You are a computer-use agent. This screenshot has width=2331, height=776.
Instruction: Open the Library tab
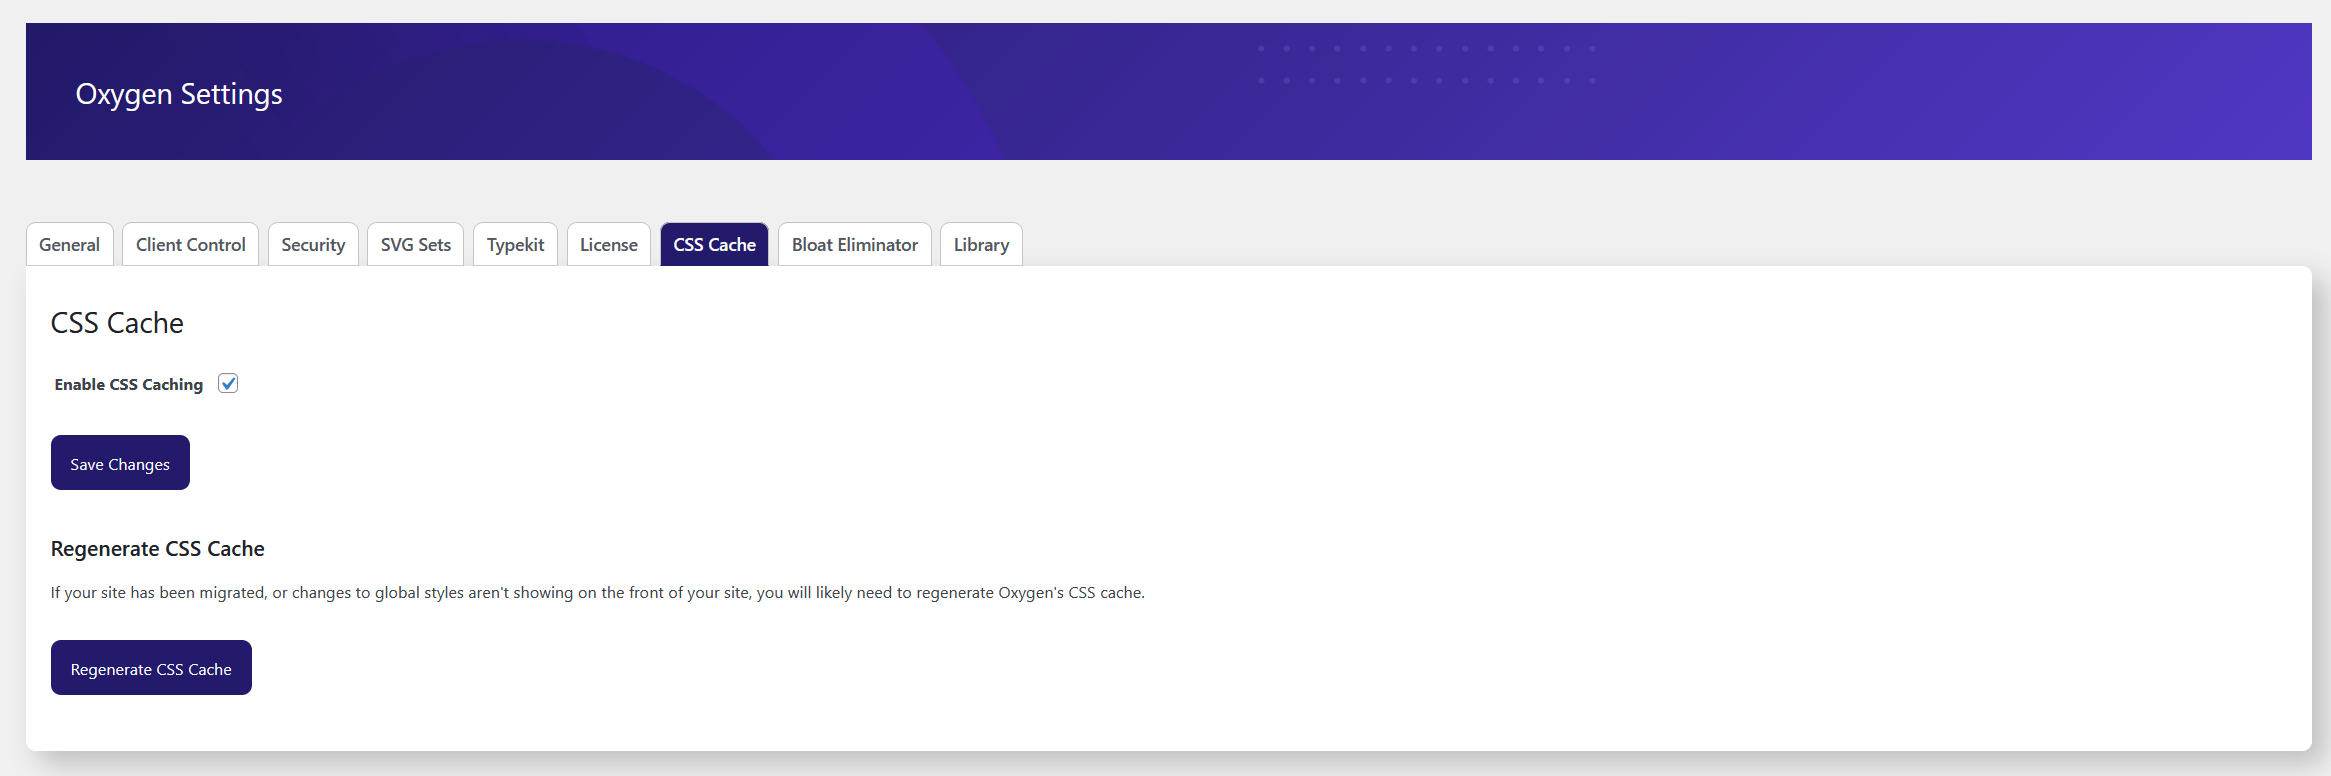981,245
